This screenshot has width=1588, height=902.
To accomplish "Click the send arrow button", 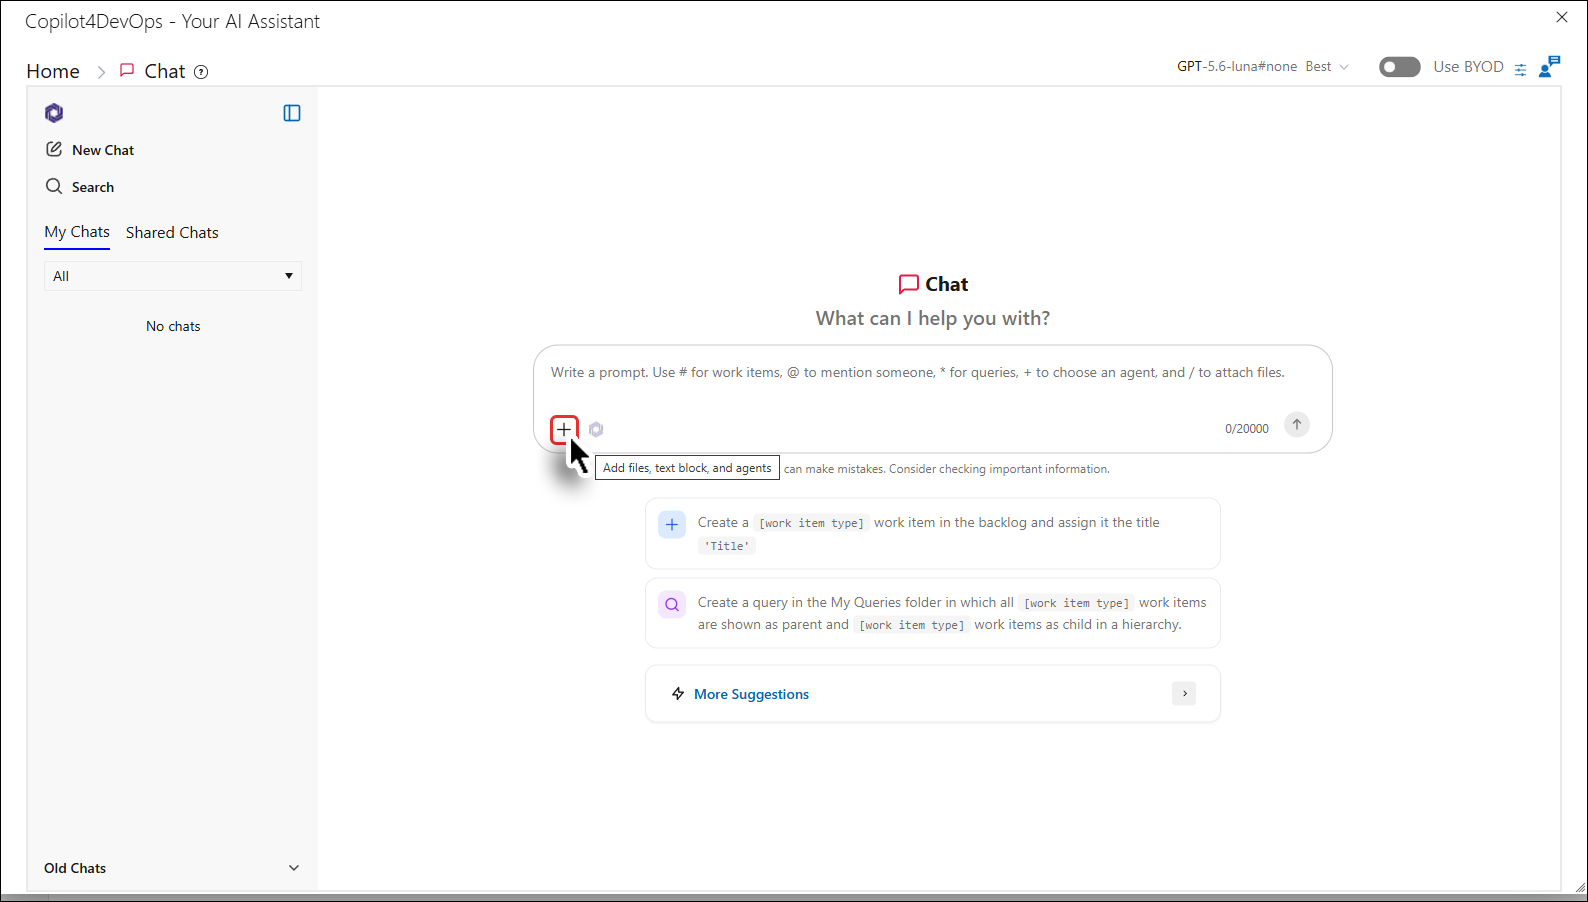I will [1297, 425].
